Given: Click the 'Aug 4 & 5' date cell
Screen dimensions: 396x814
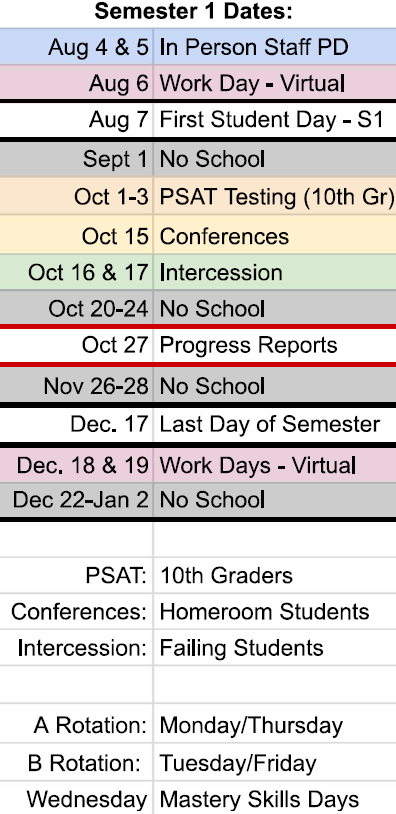Looking at the screenshot, I should coord(76,47).
